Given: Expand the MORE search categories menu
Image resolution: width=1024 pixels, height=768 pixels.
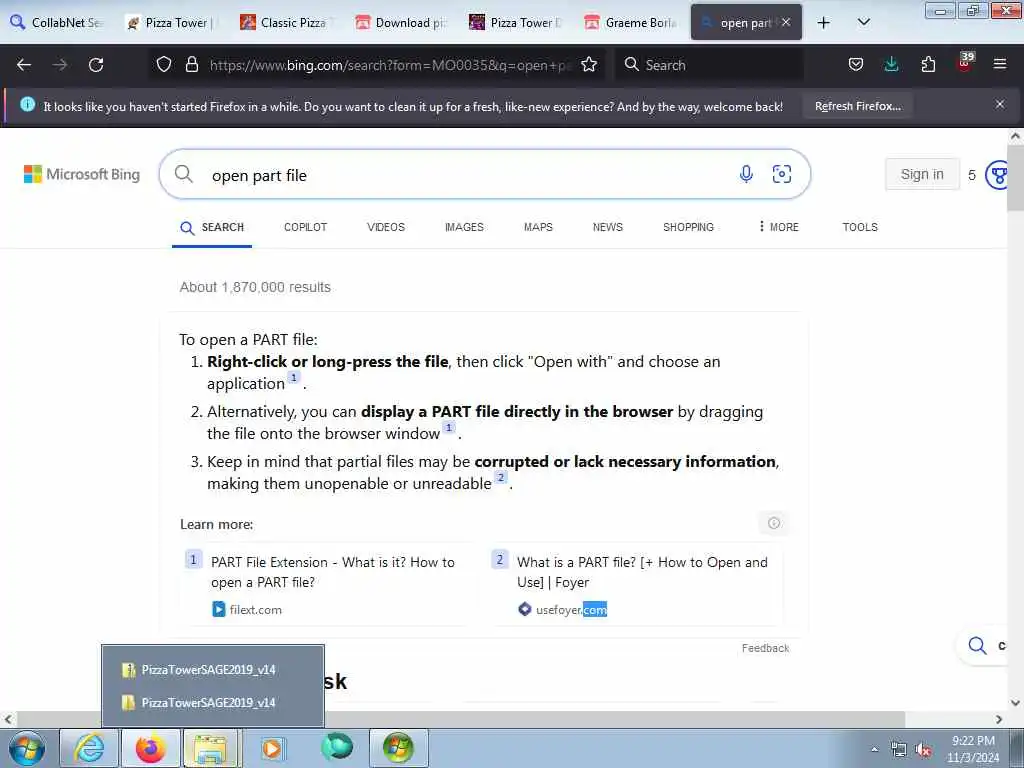Looking at the screenshot, I should pyautogui.click(x=778, y=227).
